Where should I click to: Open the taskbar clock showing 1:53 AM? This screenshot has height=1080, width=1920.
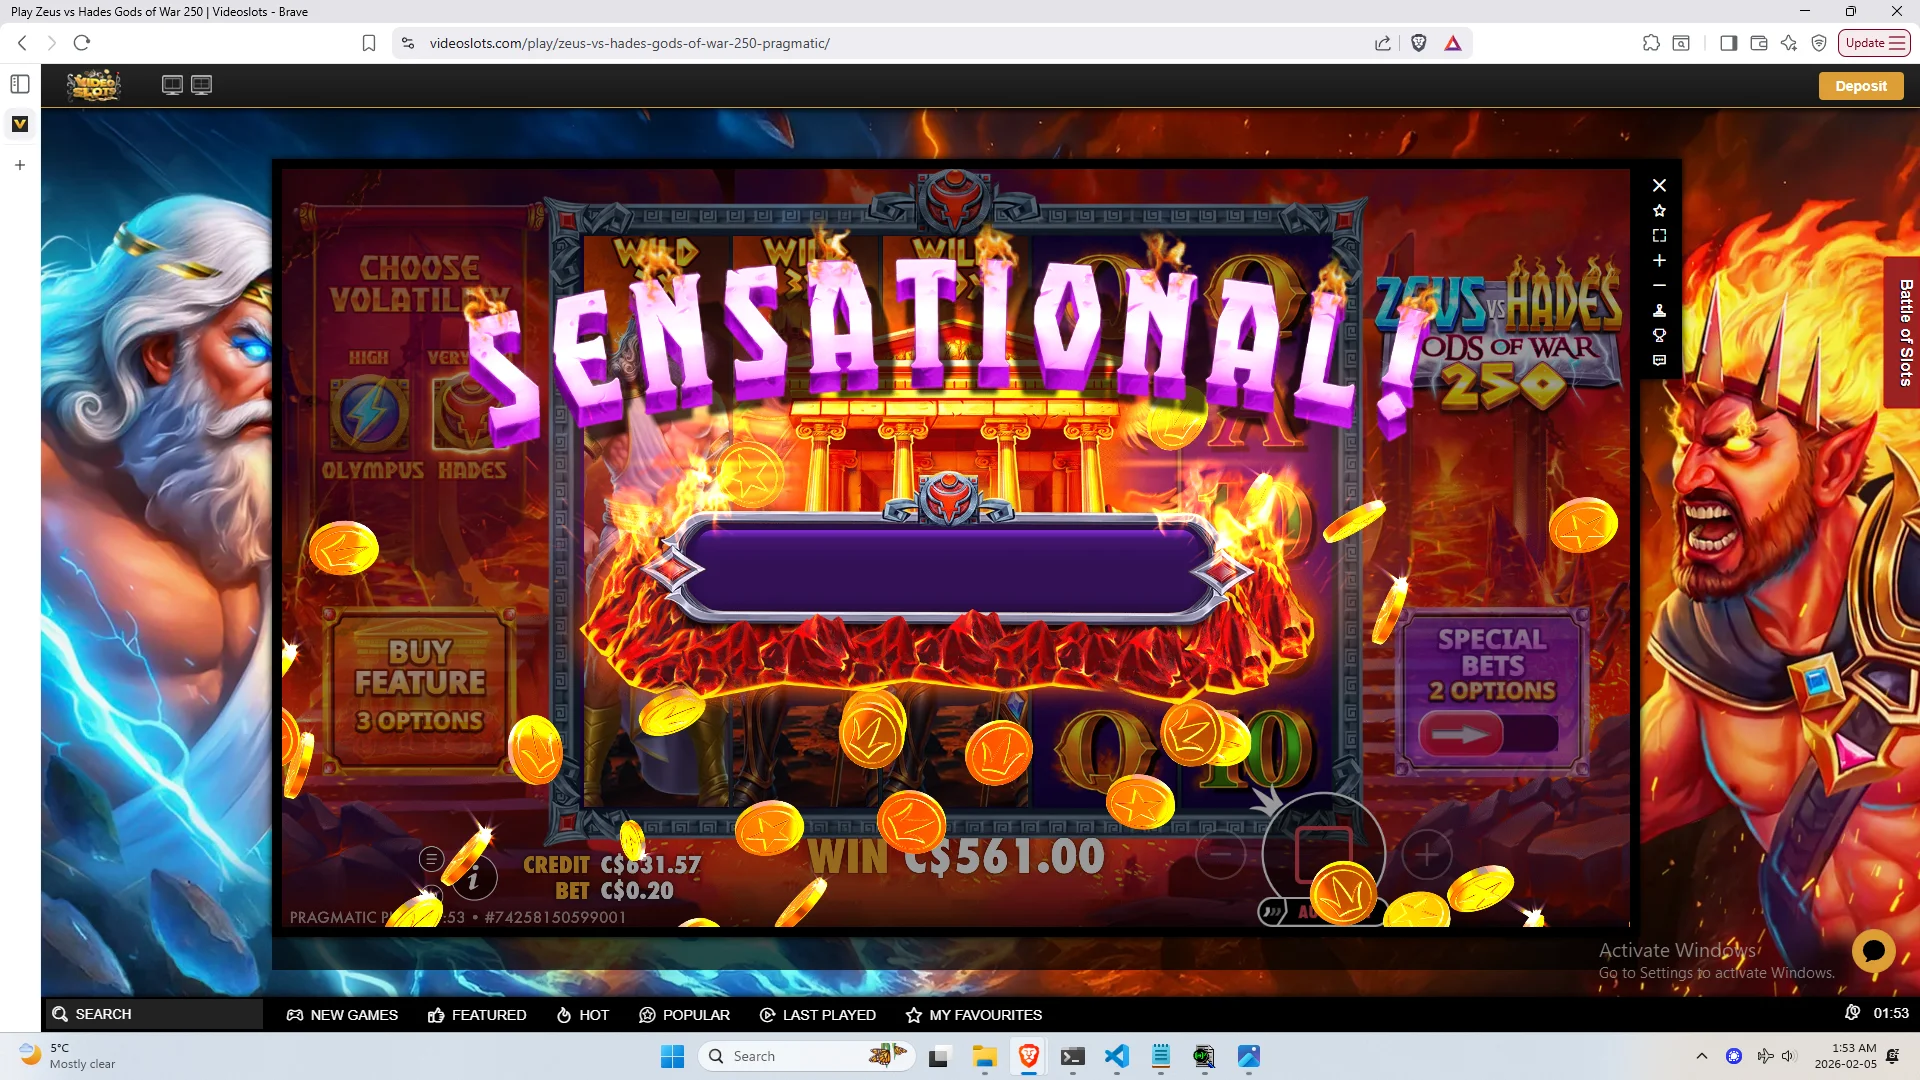tap(1846, 1056)
